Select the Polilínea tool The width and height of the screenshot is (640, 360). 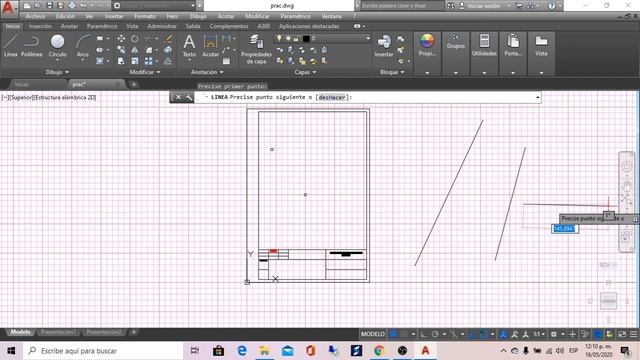[x=31, y=46]
